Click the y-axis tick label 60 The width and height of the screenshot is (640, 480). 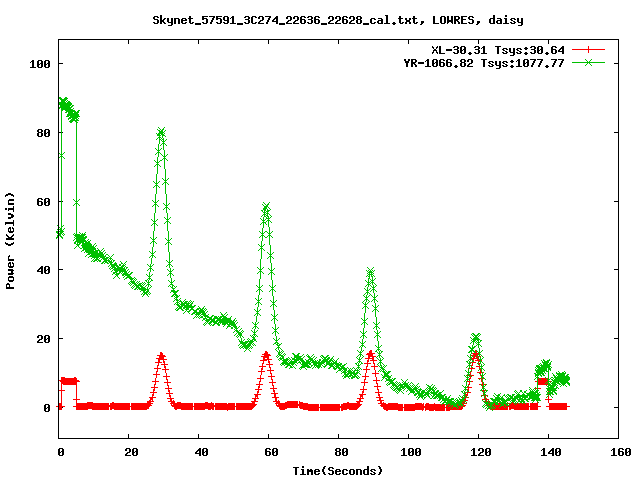(x=43, y=202)
